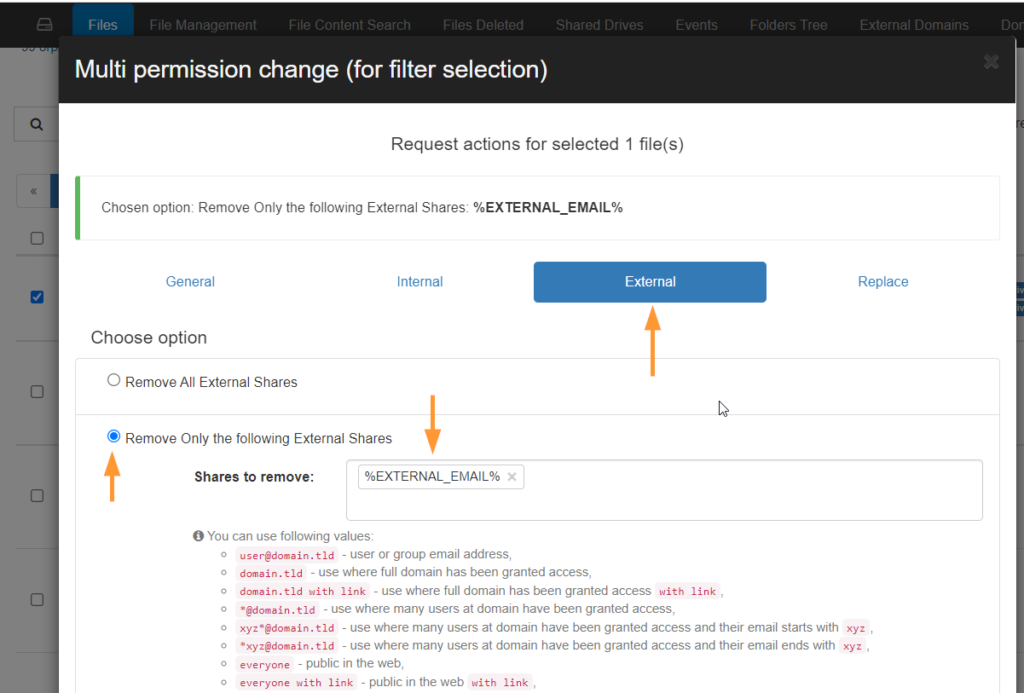Open the External Domains page
This screenshot has height=693, width=1024.
[x=914, y=25]
